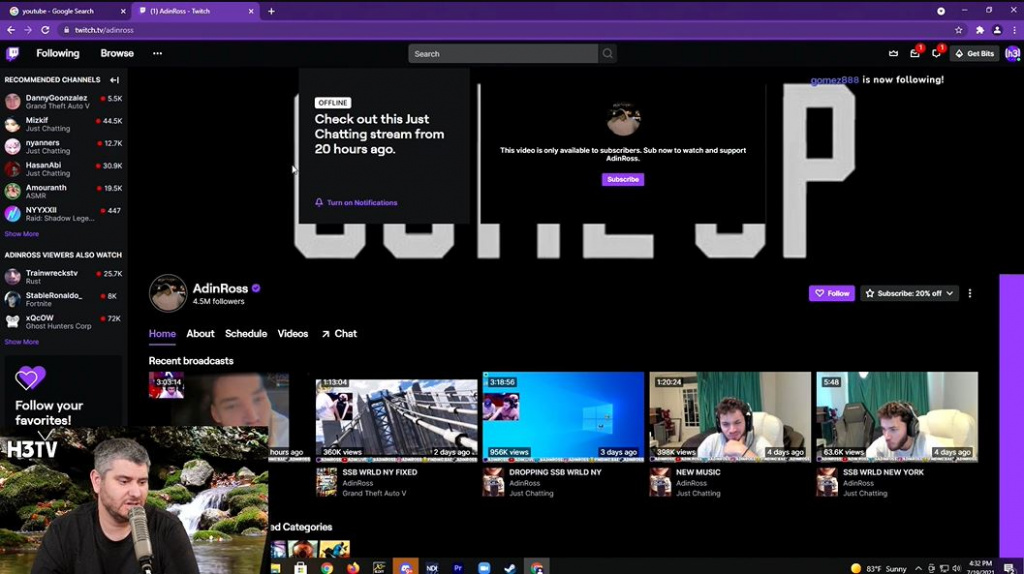
Task: Reload the page
Action: click(x=45, y=30)
